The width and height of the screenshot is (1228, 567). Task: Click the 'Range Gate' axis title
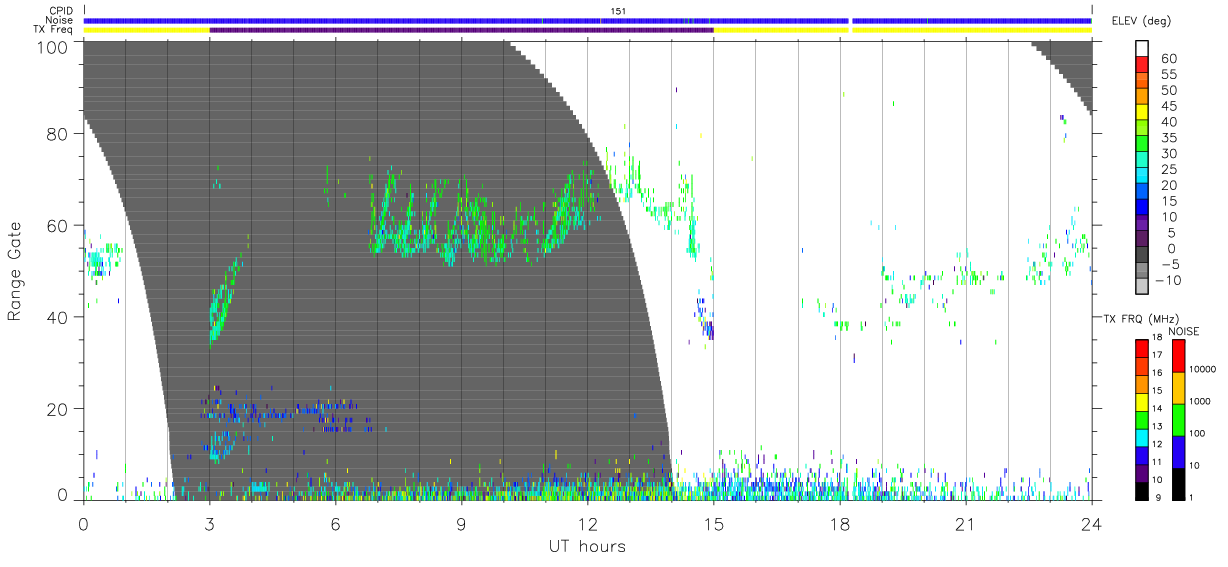click(15, 271)
